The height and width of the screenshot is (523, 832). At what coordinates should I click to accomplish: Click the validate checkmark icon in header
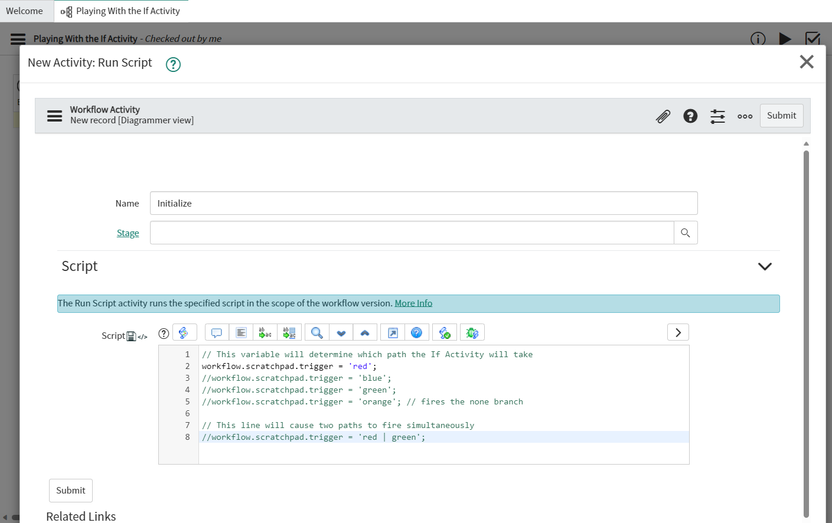[812, 39]
